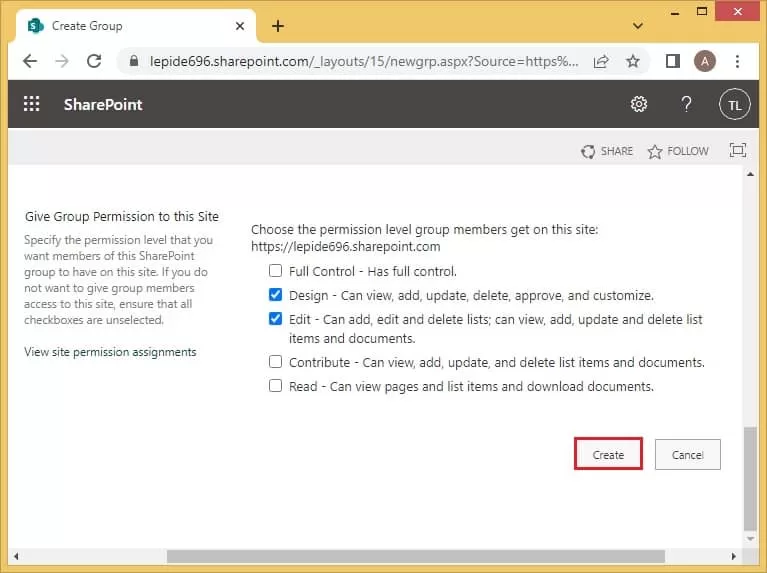The width and height of the screenshot is (767, 573).
Task: Expand the Chrome tab search dropdown
Action: coord(638,25)
